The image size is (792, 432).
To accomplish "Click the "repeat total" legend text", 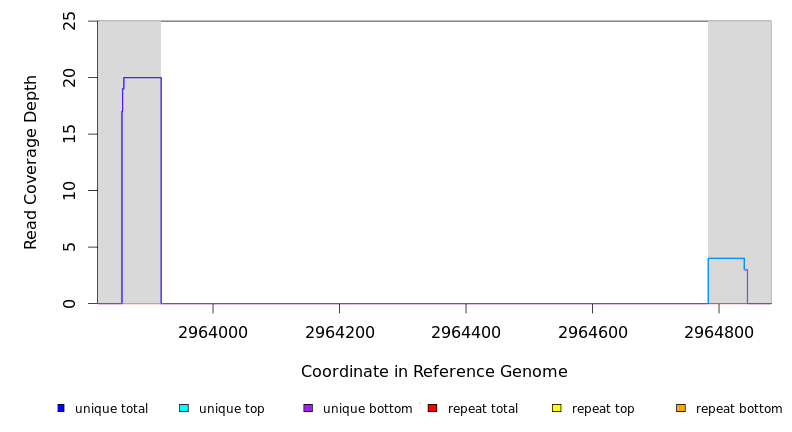I will tap(483, 409).
